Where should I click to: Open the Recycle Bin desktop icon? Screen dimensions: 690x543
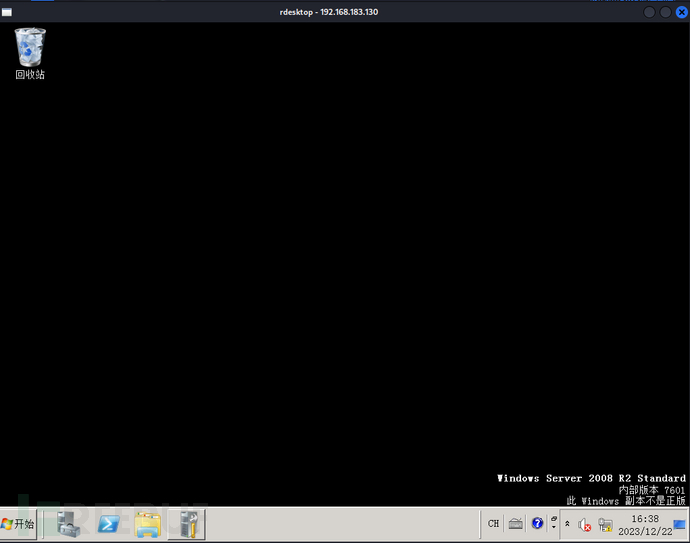[x=30, y=52]
